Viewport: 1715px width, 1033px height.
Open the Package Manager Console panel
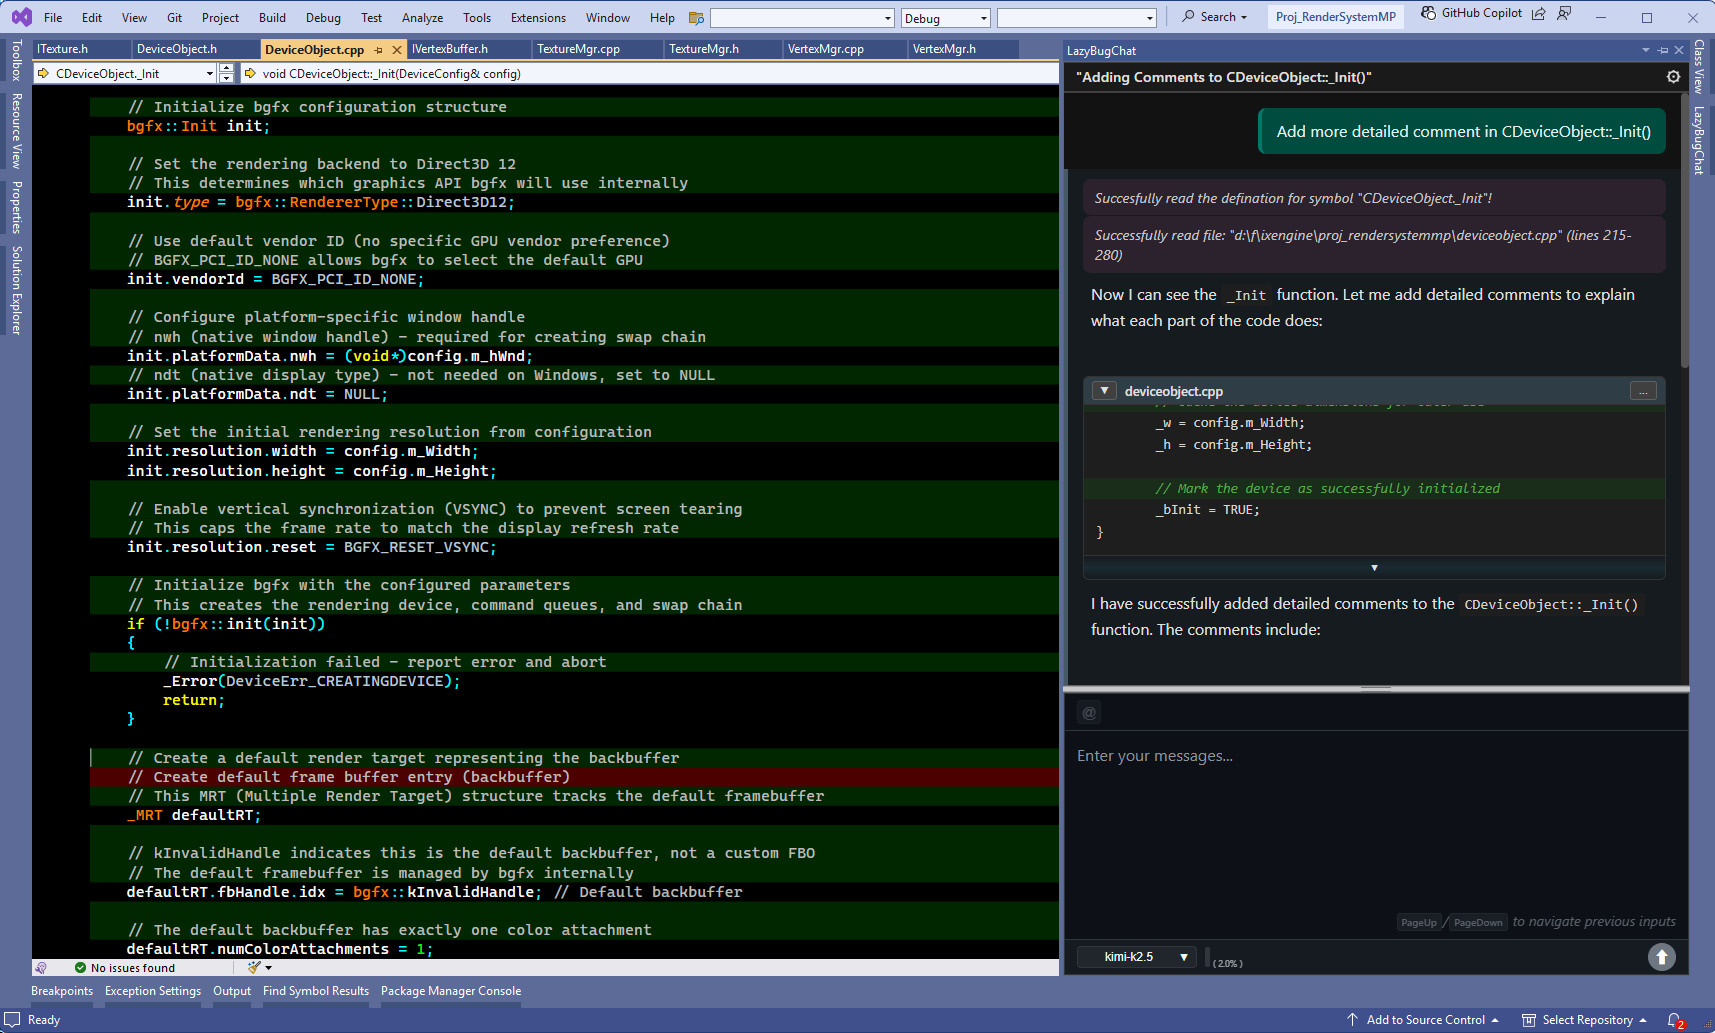click(x=451, y=991)
